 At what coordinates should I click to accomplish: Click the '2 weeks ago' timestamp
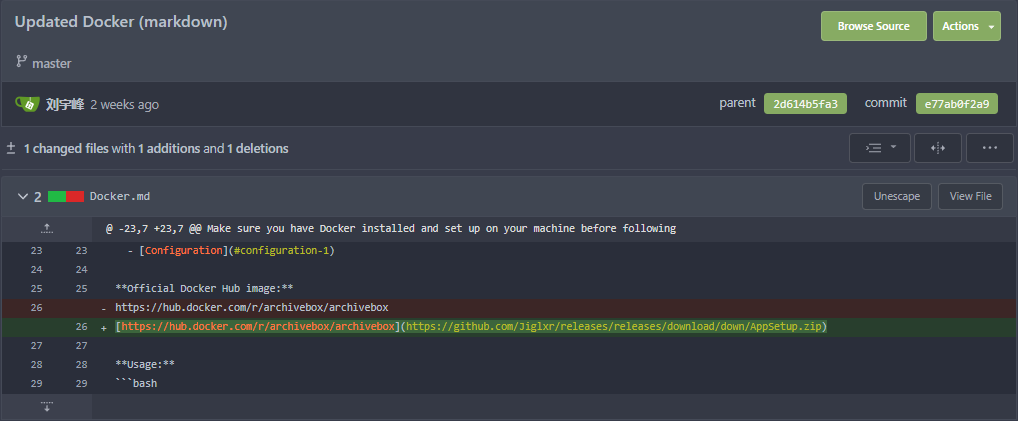coord(124,105)
